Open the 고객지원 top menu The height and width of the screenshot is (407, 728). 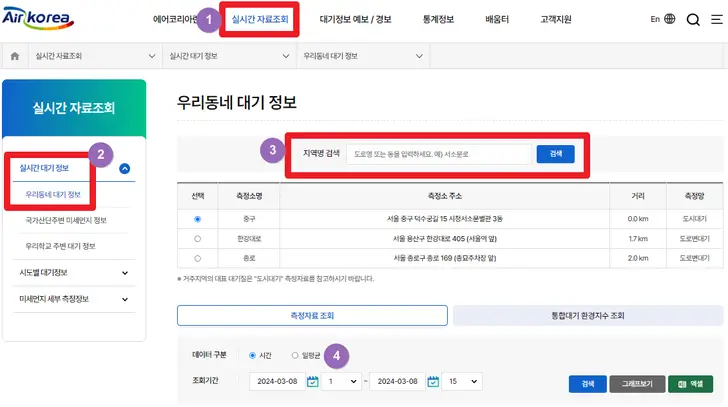pyautogui.click(x=556, y=19)
